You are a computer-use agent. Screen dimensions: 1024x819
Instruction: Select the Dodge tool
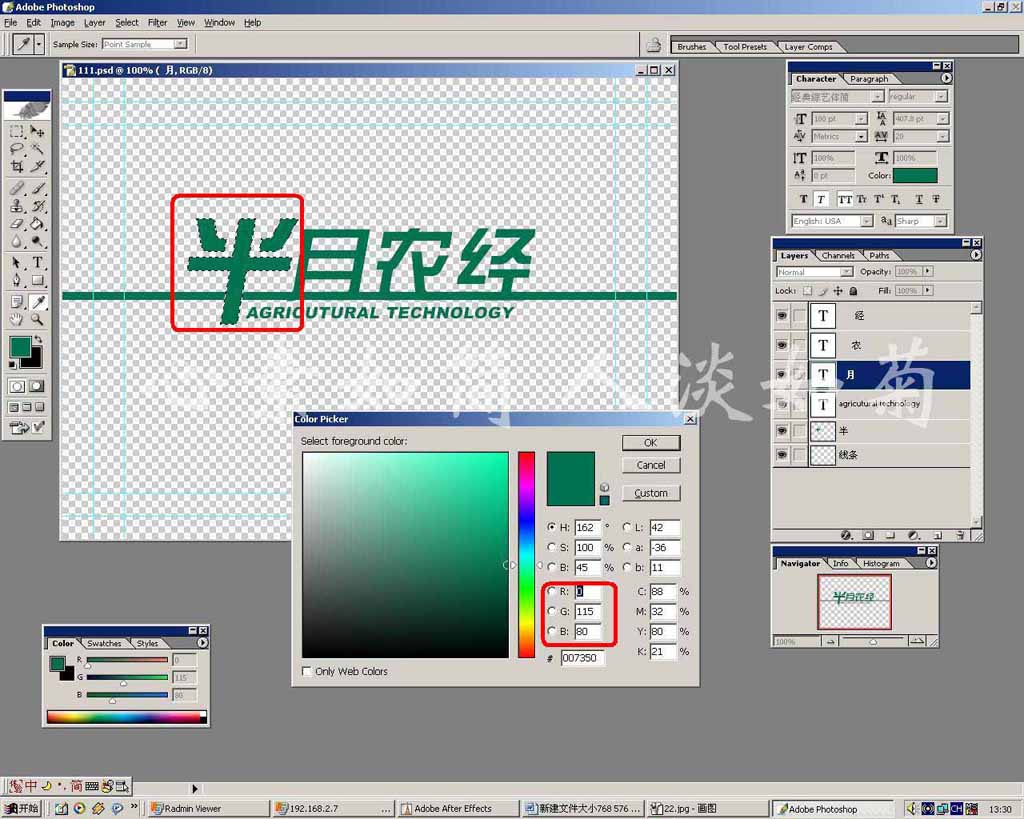pos(37,242)
